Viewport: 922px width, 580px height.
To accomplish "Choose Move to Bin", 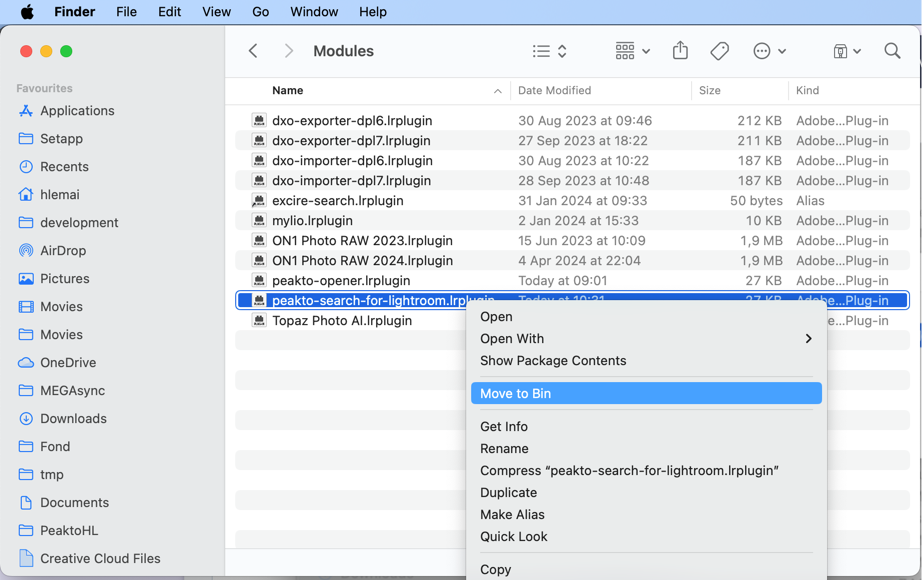I will pos(646,394).
